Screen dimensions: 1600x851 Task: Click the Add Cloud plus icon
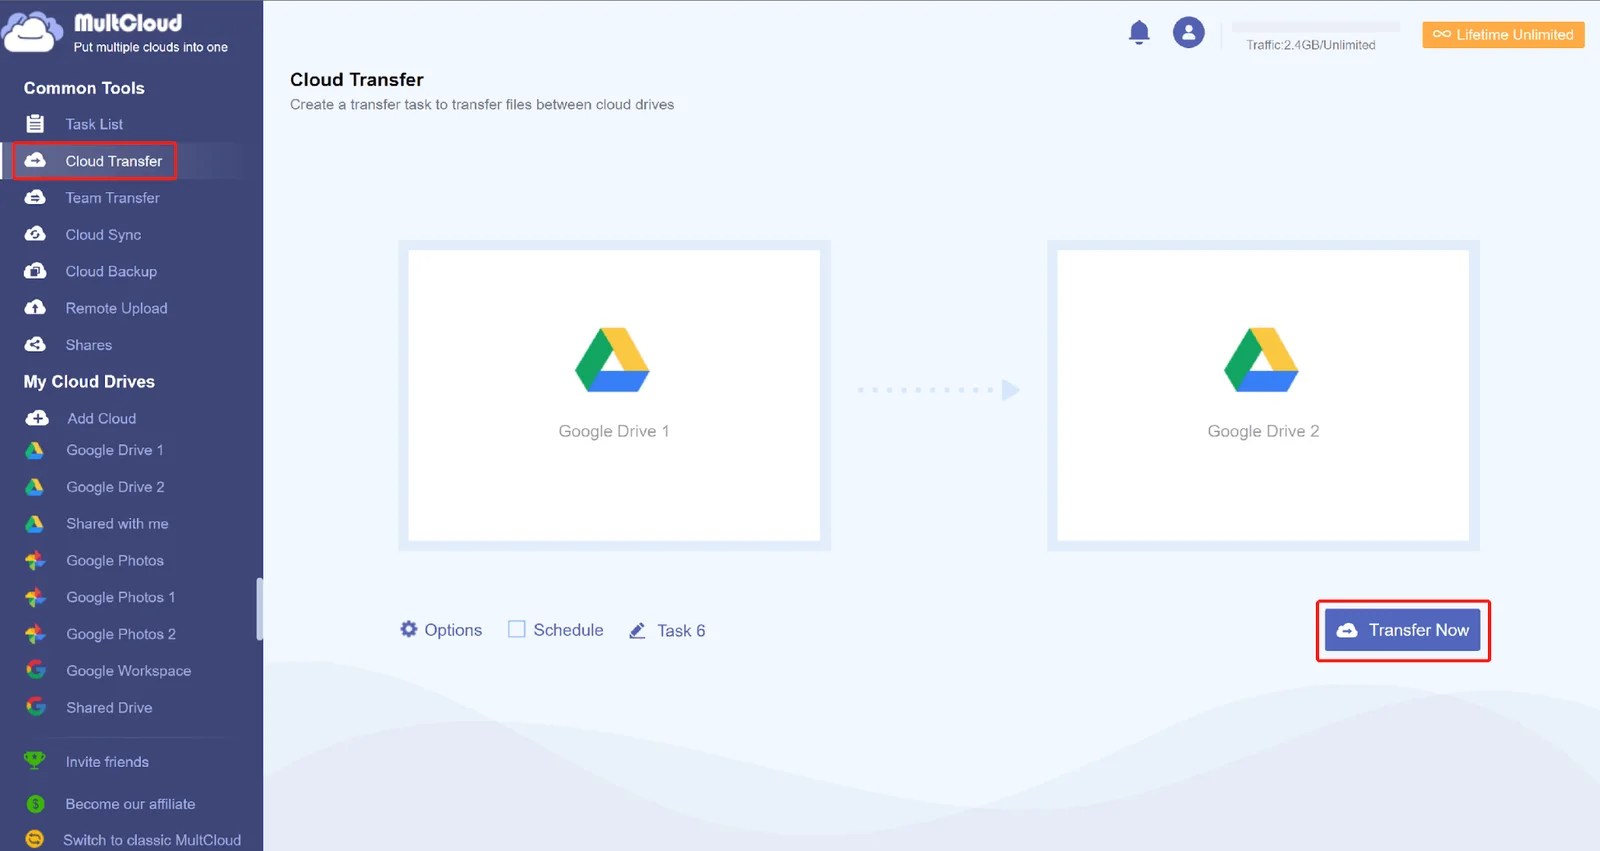tap(37, 418)
